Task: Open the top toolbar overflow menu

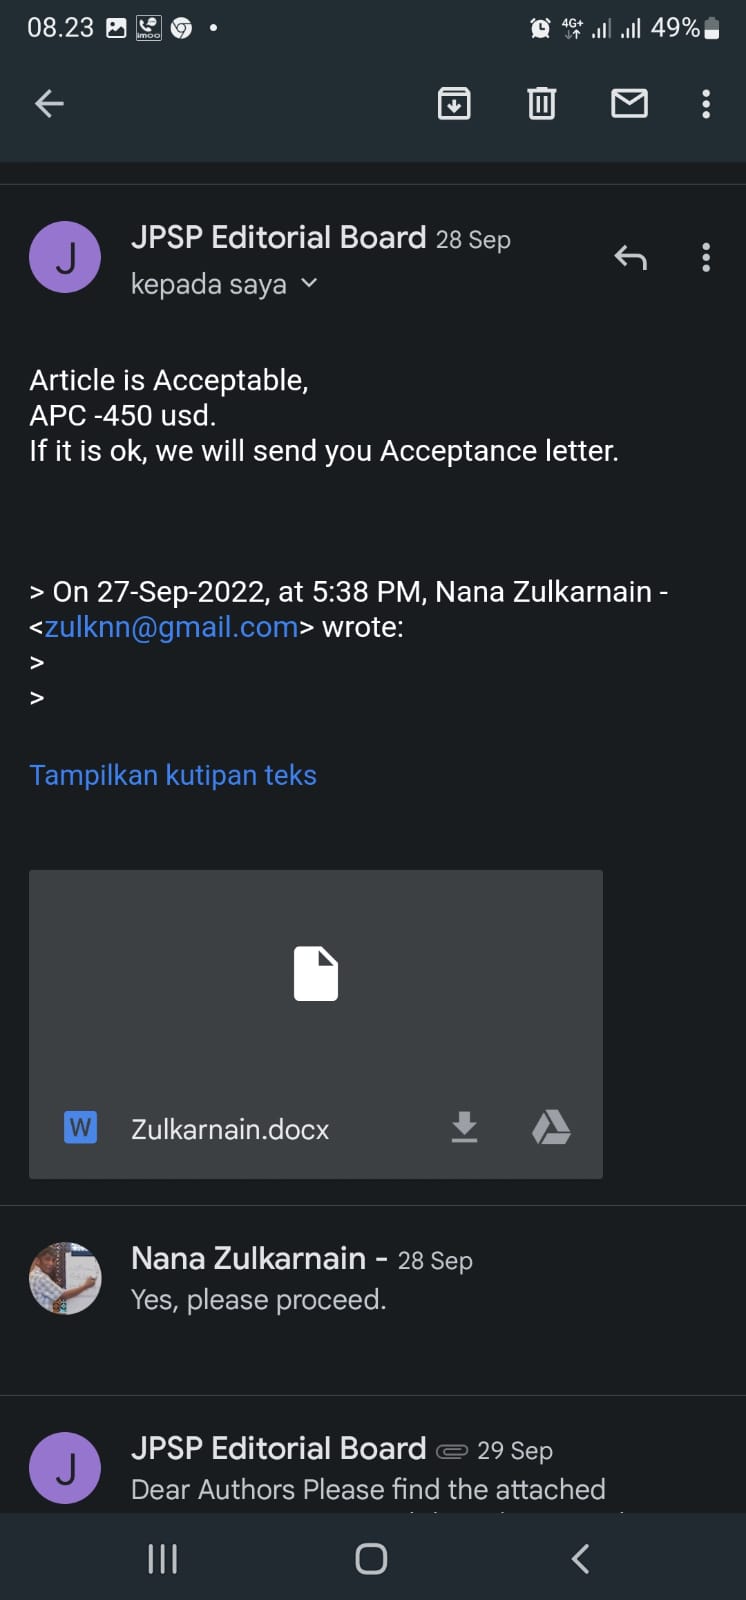Action: tap(706, 104)
